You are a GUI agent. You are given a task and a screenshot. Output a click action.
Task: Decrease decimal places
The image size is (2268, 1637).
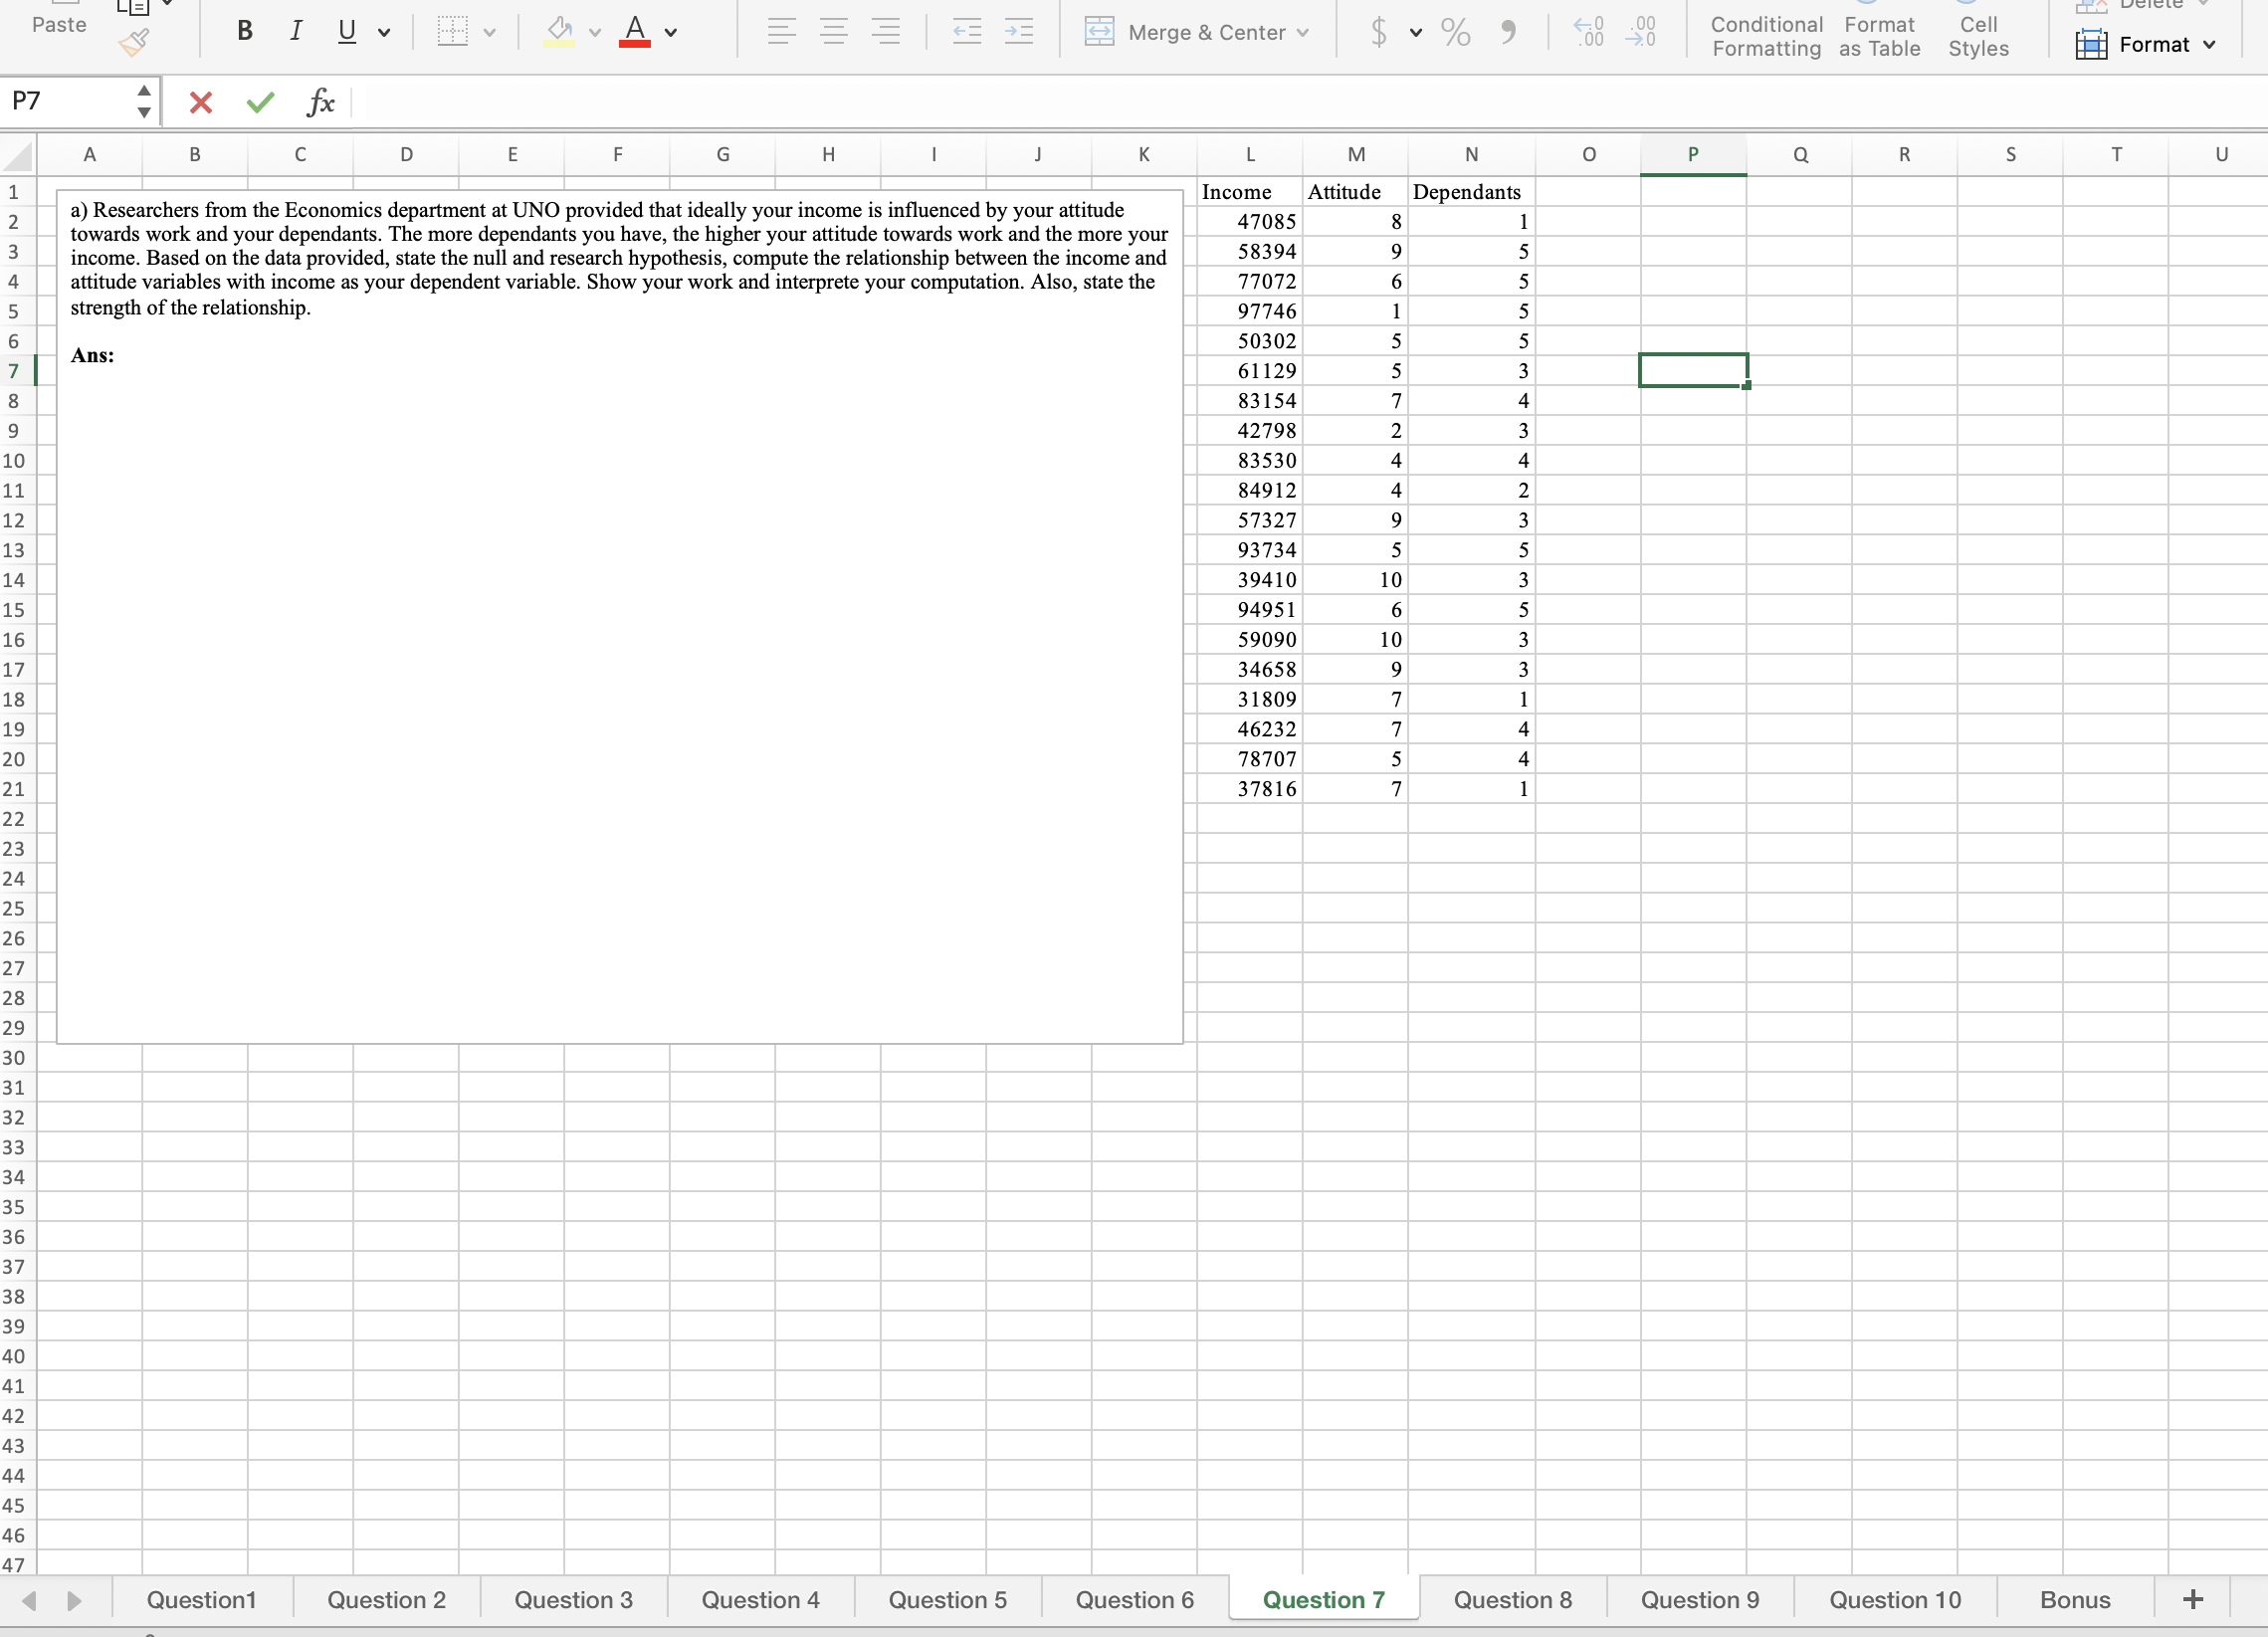[1640, 31]
